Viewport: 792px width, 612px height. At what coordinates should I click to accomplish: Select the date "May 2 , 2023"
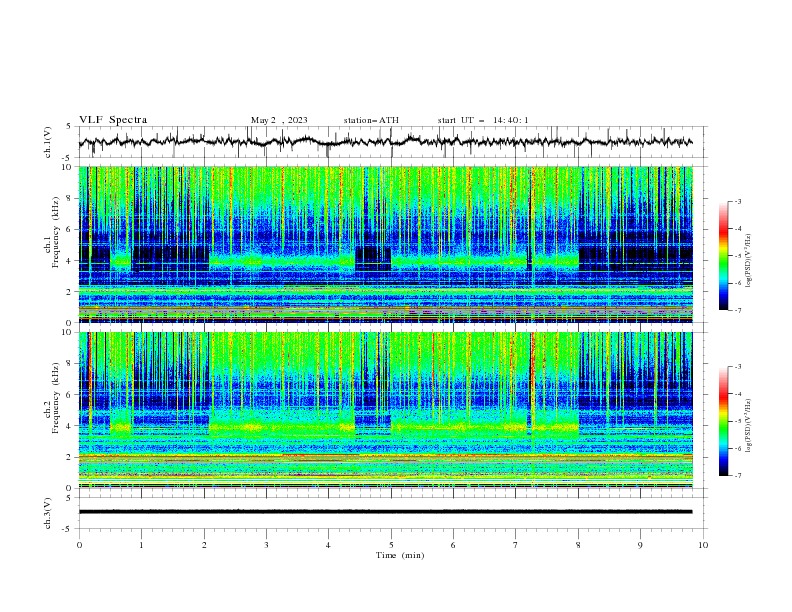(279, 120)
